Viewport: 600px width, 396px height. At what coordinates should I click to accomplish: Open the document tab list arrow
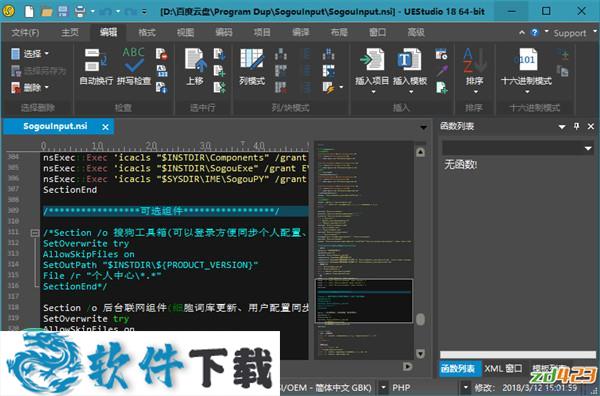(x=423, y=127)
